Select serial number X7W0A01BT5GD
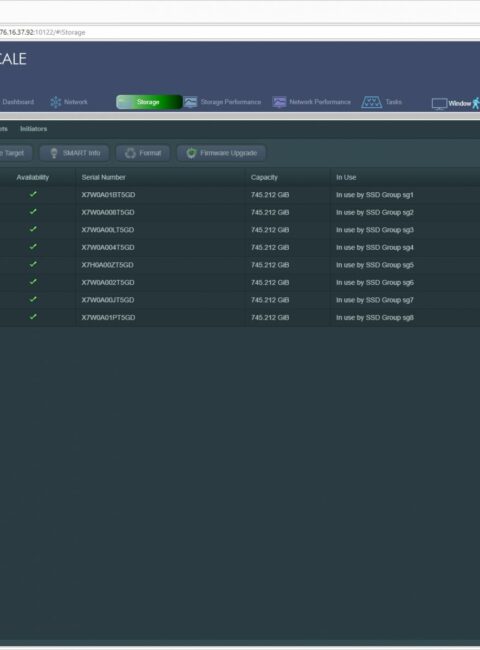This screenshot has width=480, height=650. 108,195
